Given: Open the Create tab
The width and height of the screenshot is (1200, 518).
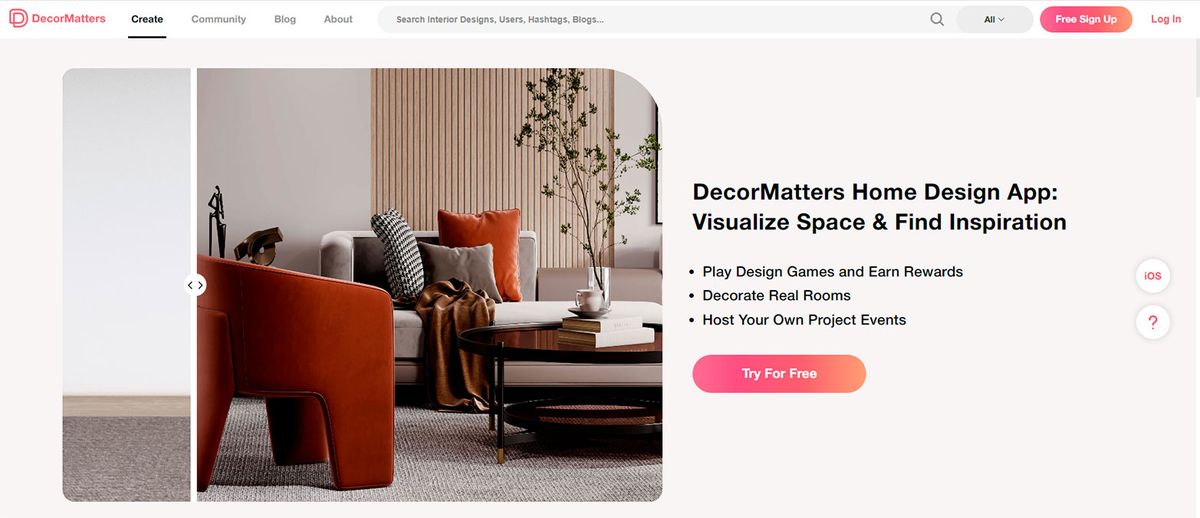Looking at the screenshot, I should click(147, 19).
